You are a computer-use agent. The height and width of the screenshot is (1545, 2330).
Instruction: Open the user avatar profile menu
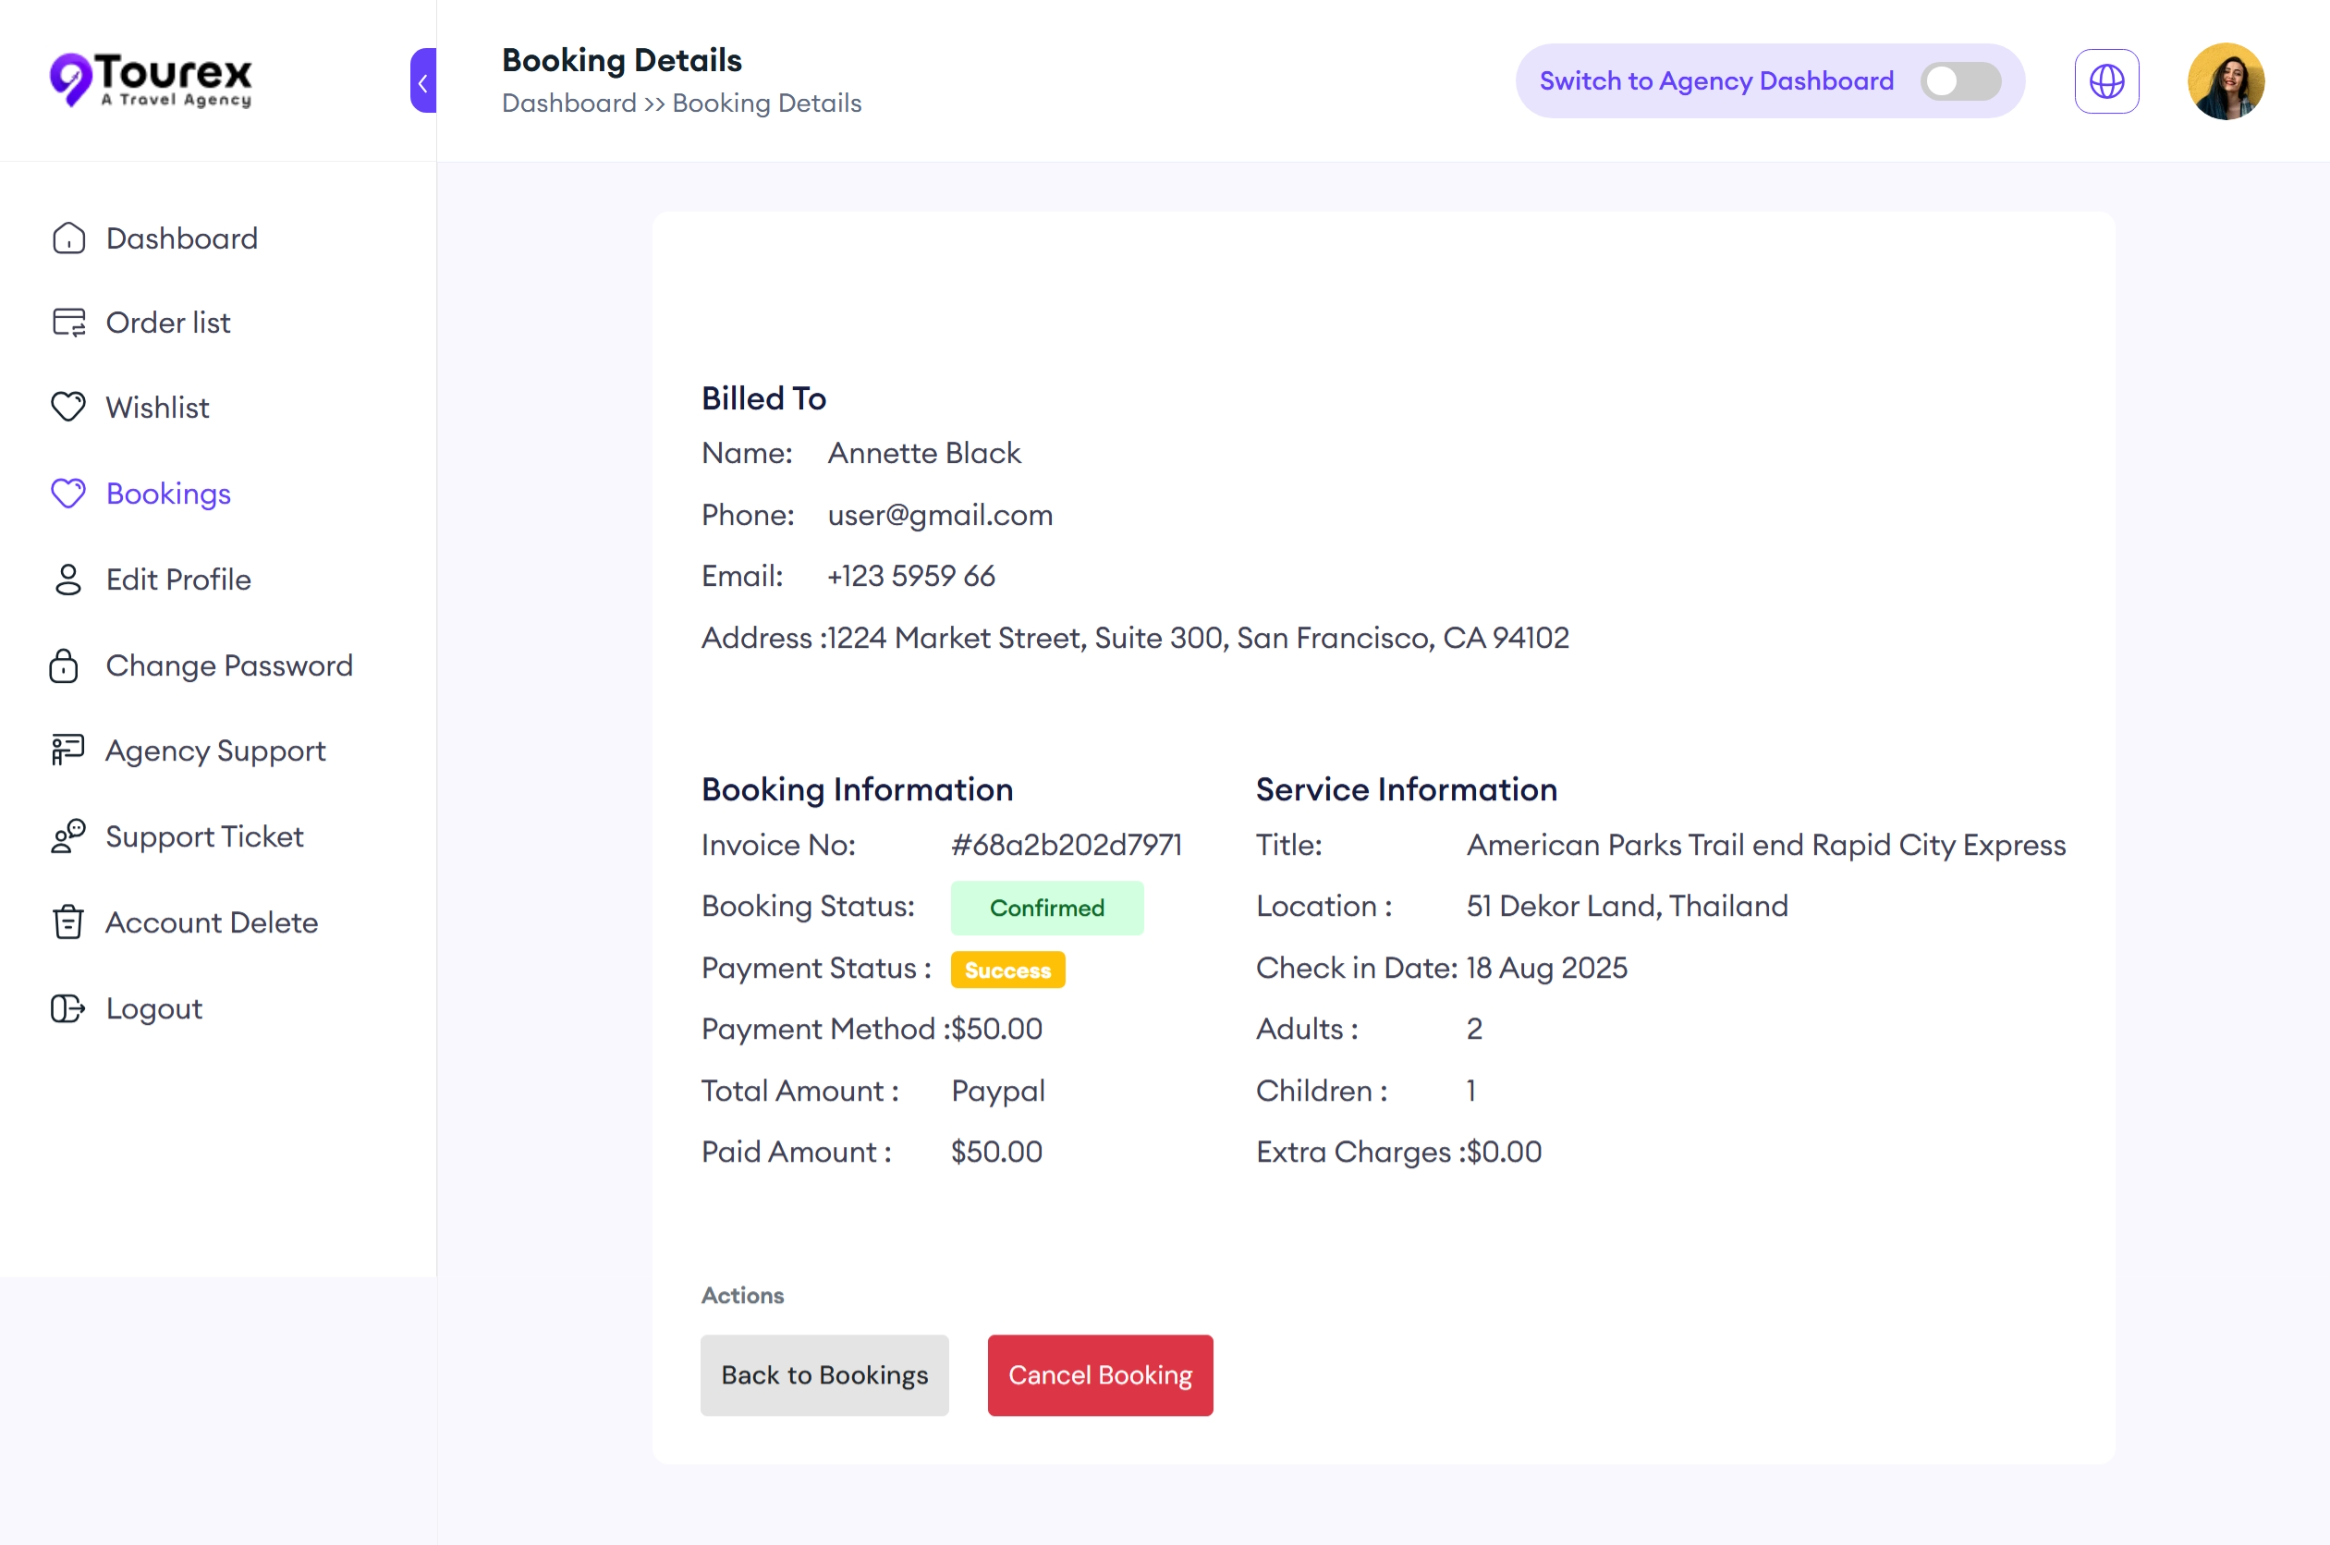coord(2225,81)
